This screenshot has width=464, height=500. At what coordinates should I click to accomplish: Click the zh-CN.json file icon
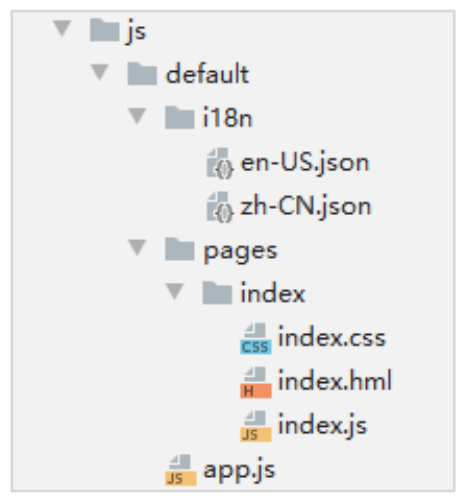pos(220,207)
